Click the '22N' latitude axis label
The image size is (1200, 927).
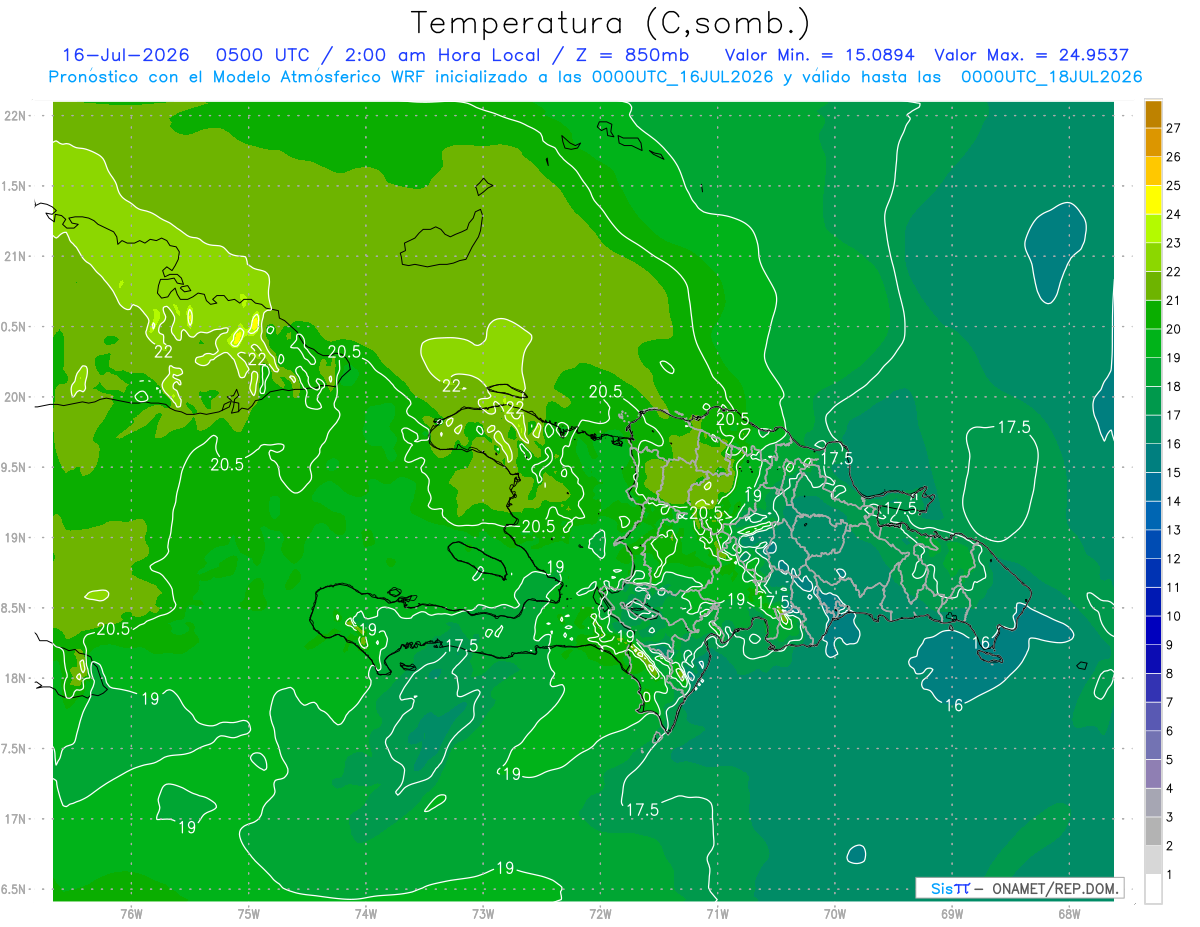point(17,115)
